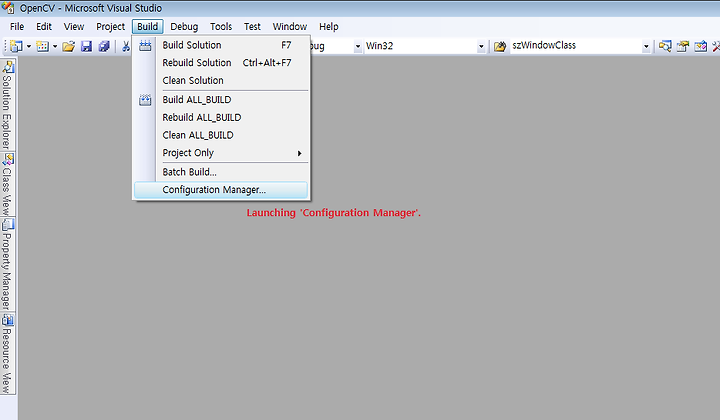The height and width of the screenshot is (420, 720).
Task: Launch Configuration Manager... from Build menu
Action: [x=221, y=190]
